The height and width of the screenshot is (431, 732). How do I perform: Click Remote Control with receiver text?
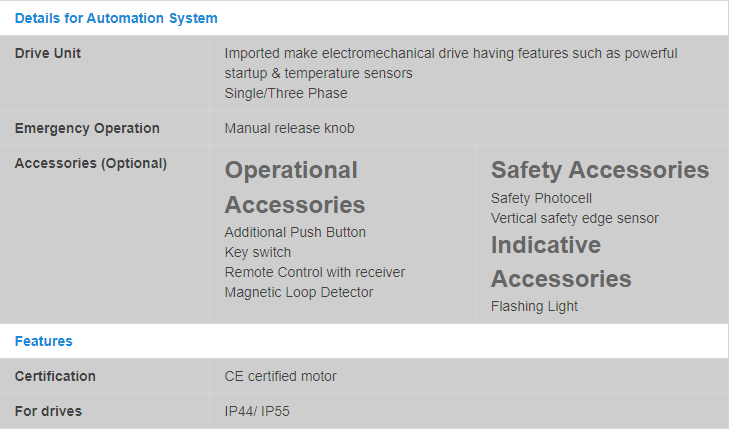315,272
